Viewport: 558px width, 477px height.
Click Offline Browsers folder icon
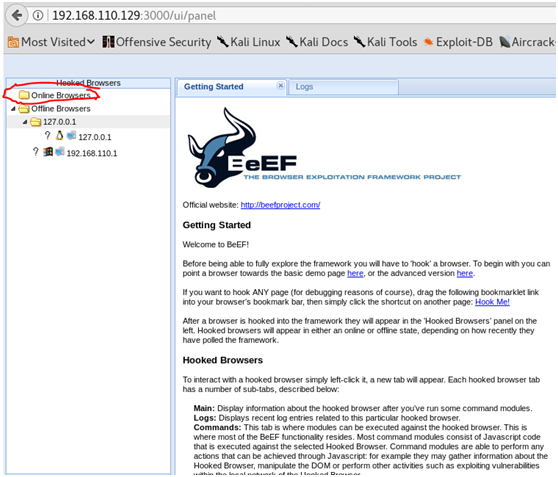(x=24, y=108)
